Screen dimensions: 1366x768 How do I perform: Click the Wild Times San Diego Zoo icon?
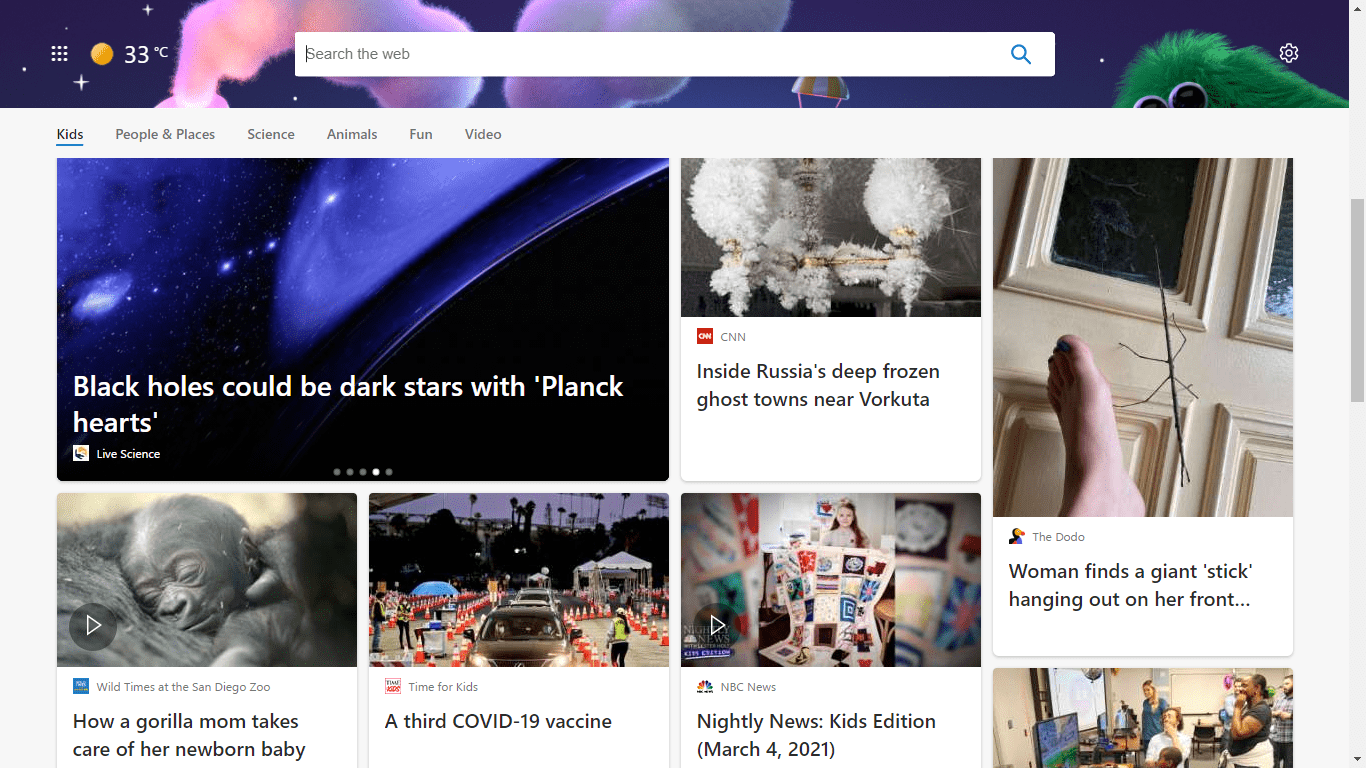point(80,686)
